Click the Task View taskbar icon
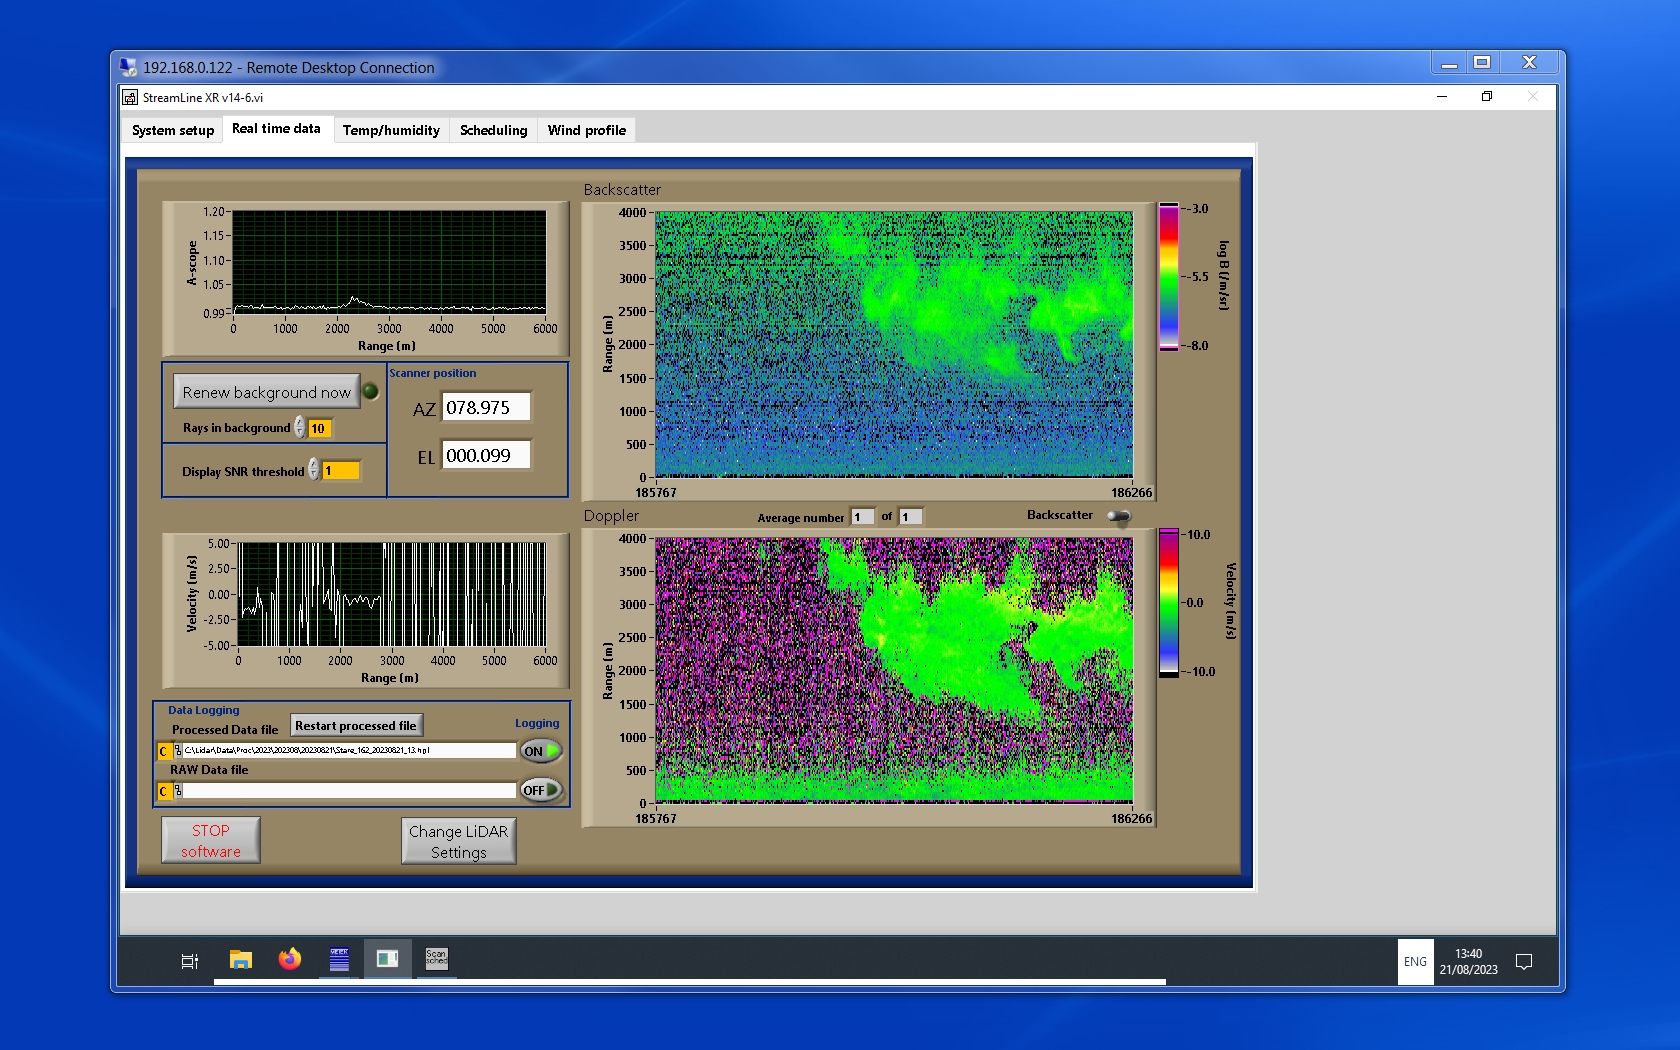This screenshot has height=1050, width=1680. point(189,961)
